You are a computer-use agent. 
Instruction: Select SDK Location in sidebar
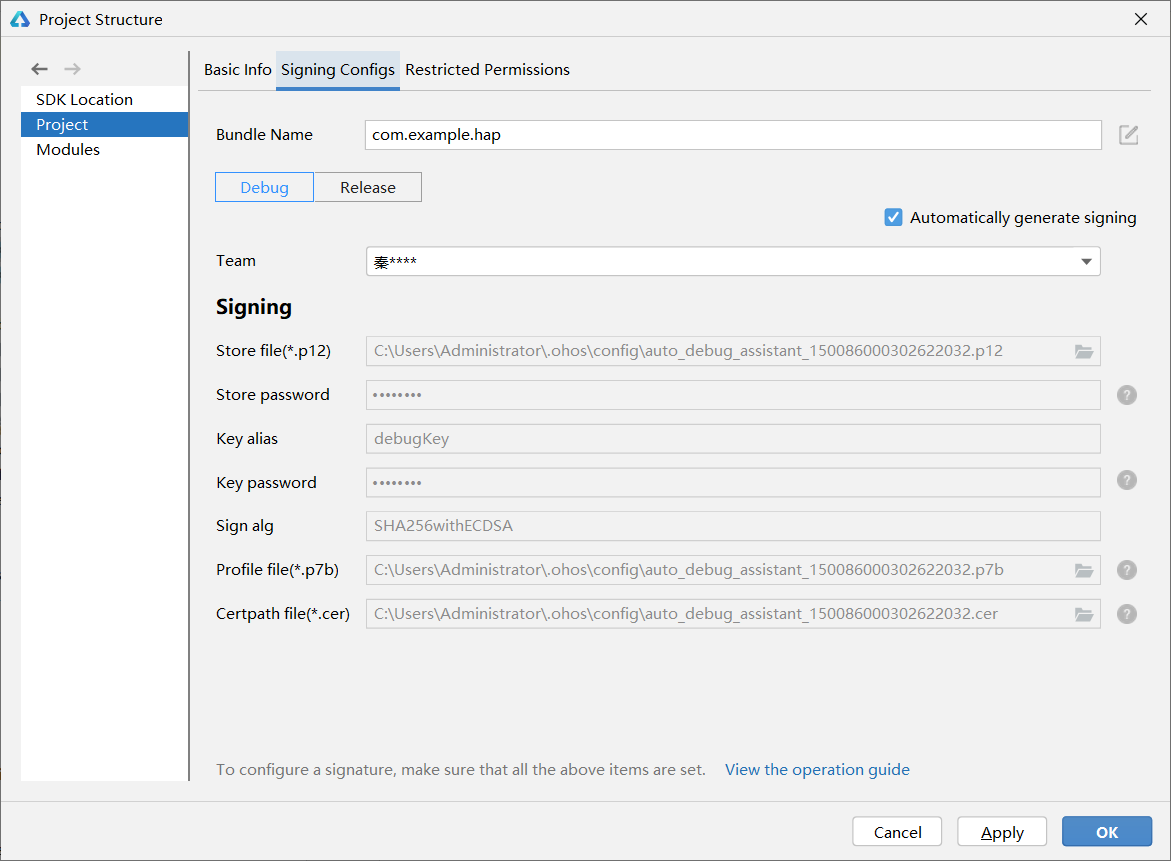coord(84,100)
